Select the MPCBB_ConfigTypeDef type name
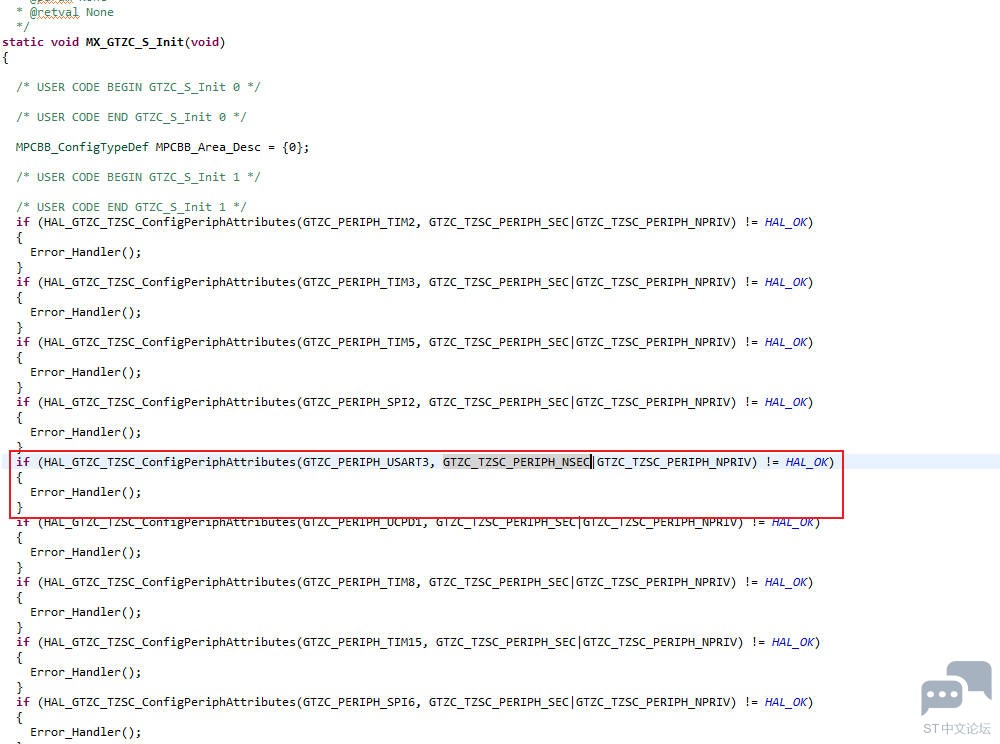Image resolution: width=1000 pixels, height=744 pixels. point(82,147)
